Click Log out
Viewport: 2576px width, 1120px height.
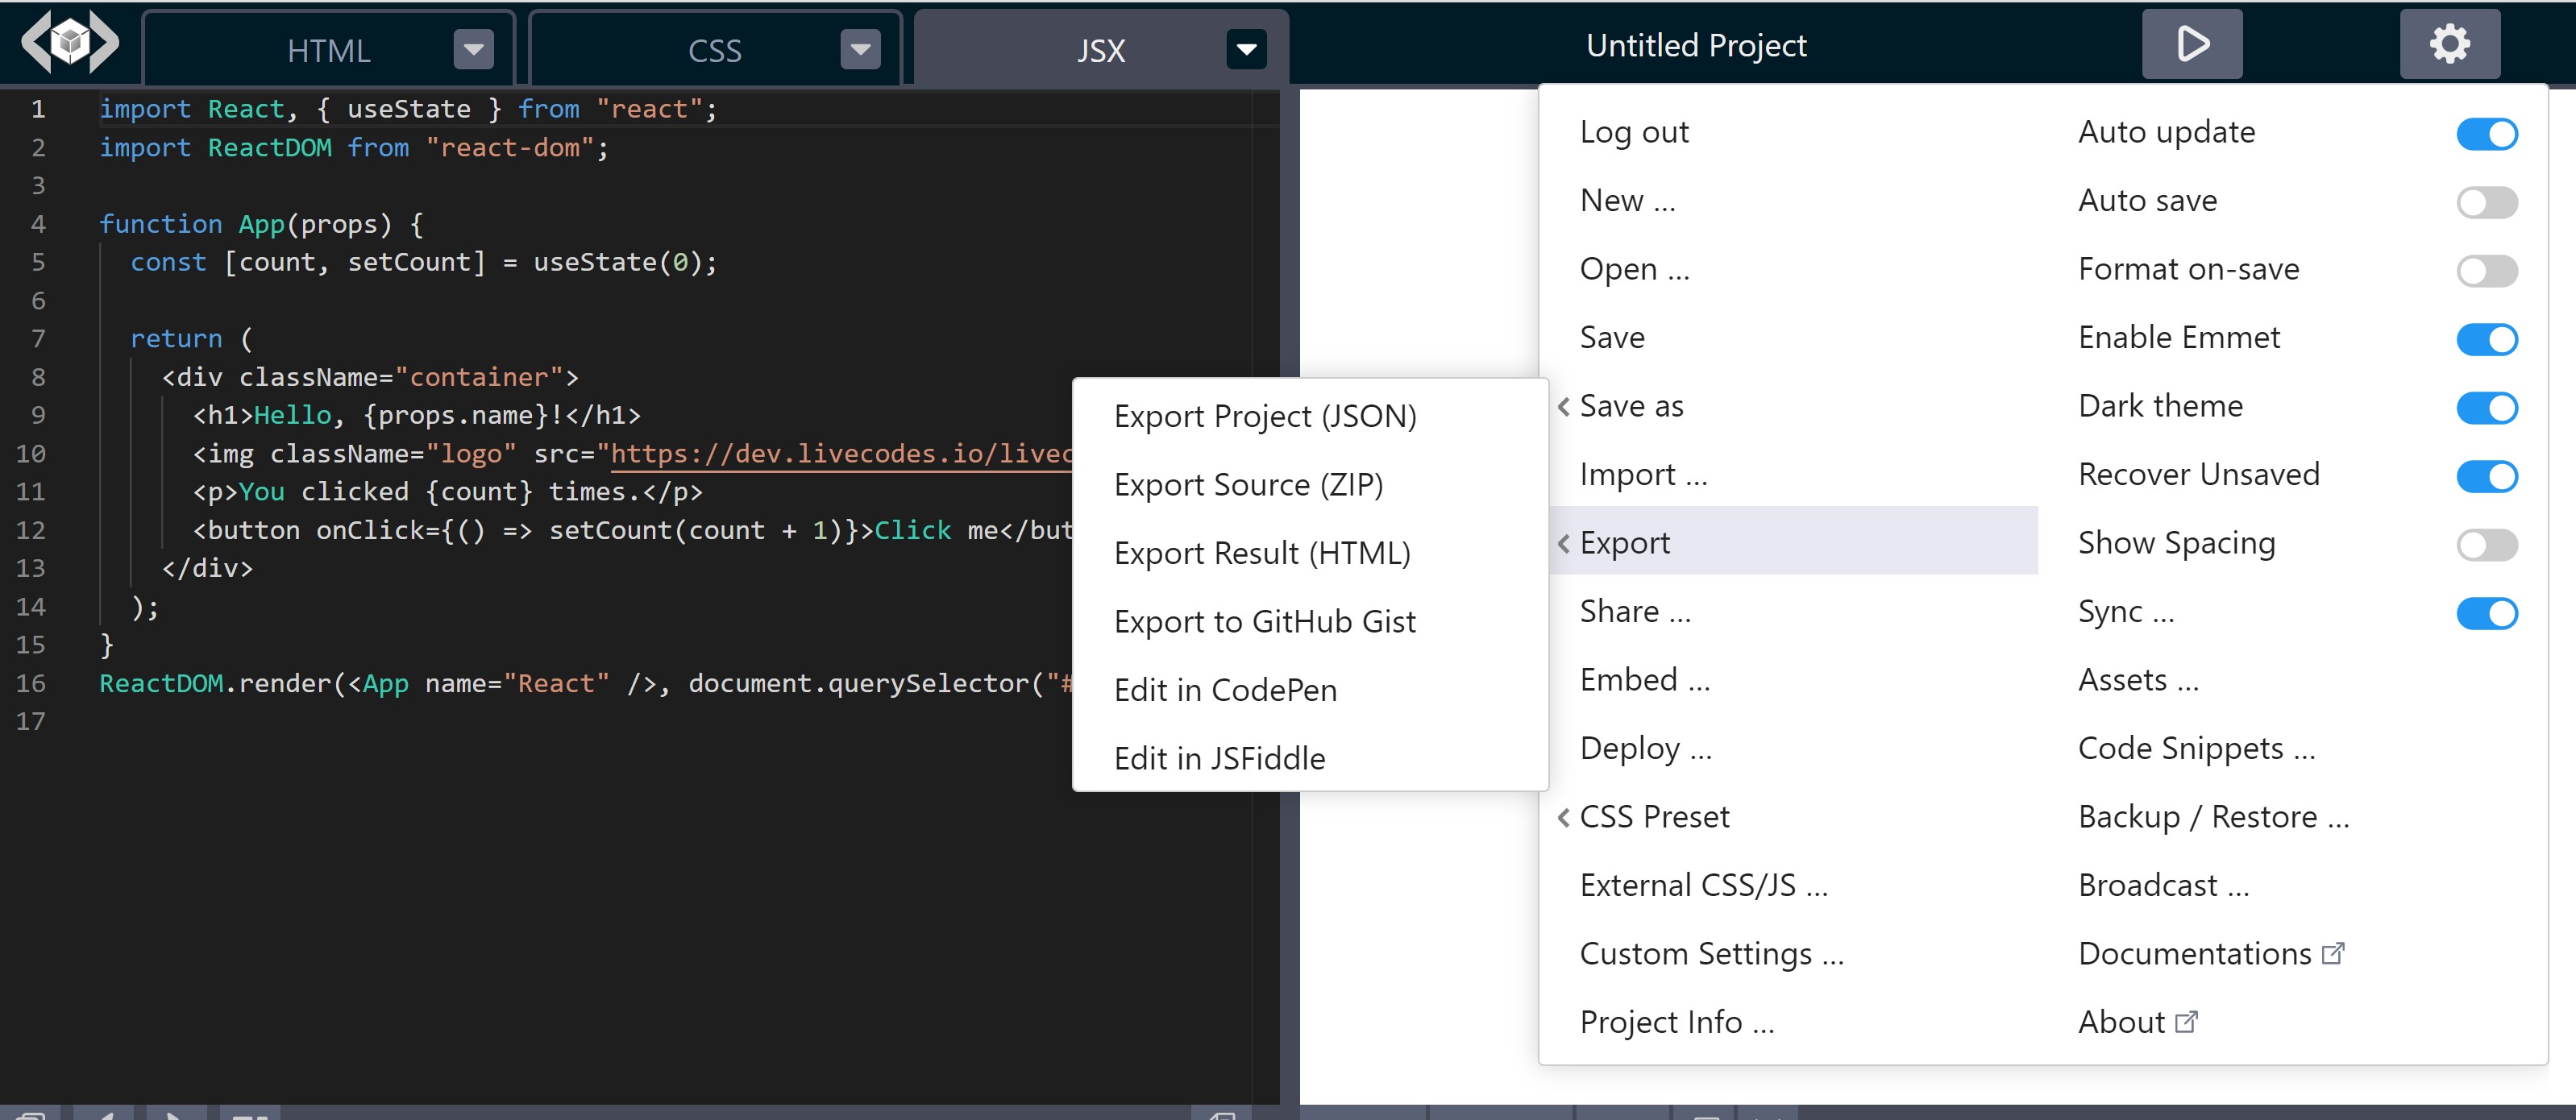pyautogui.click(x=1634, y=131)
